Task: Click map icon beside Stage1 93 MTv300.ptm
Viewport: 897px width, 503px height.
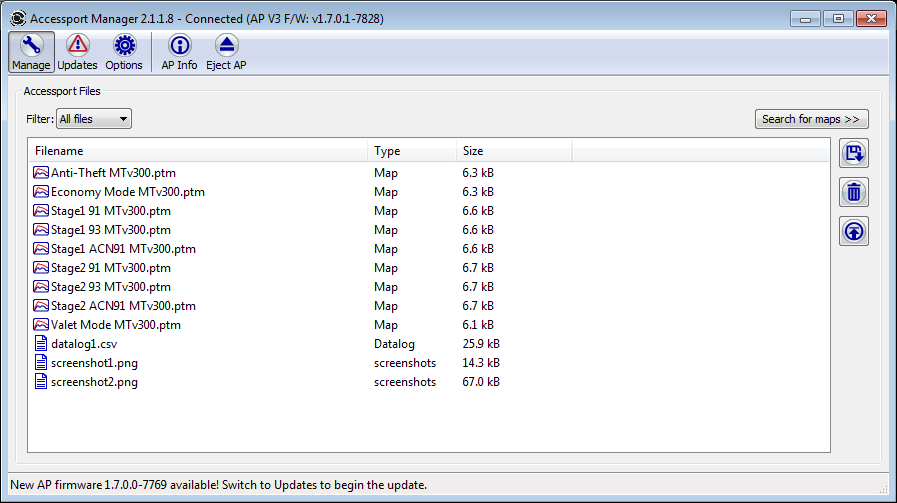Action: coord(41,229)
